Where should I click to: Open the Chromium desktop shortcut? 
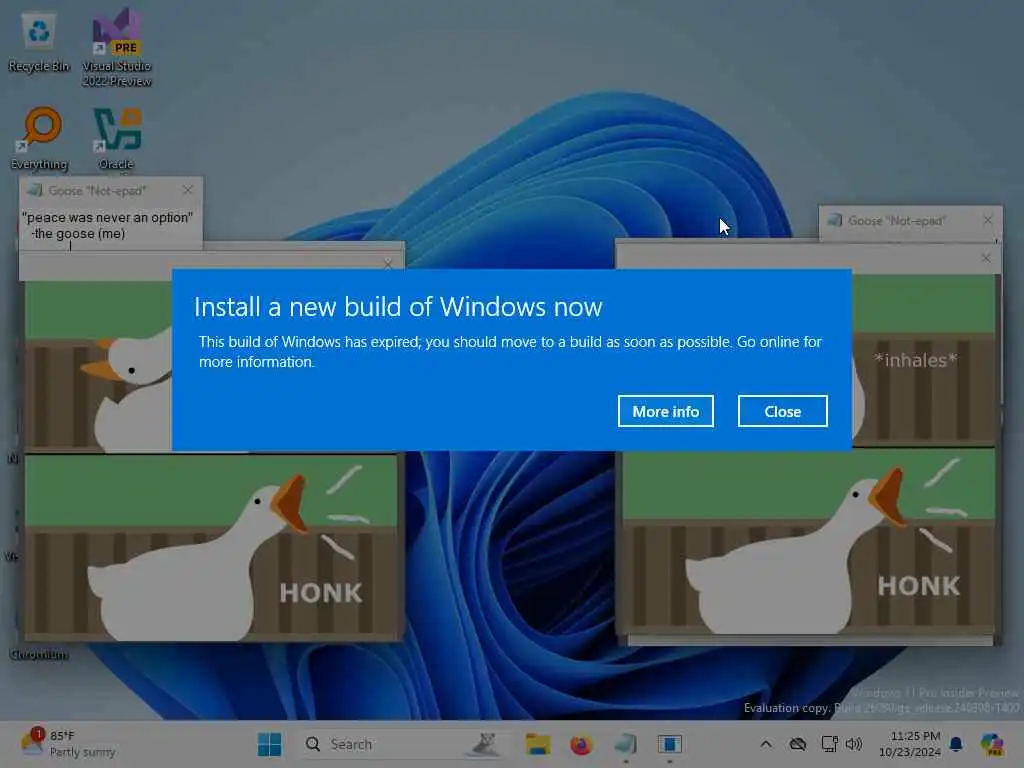point(39,654)
